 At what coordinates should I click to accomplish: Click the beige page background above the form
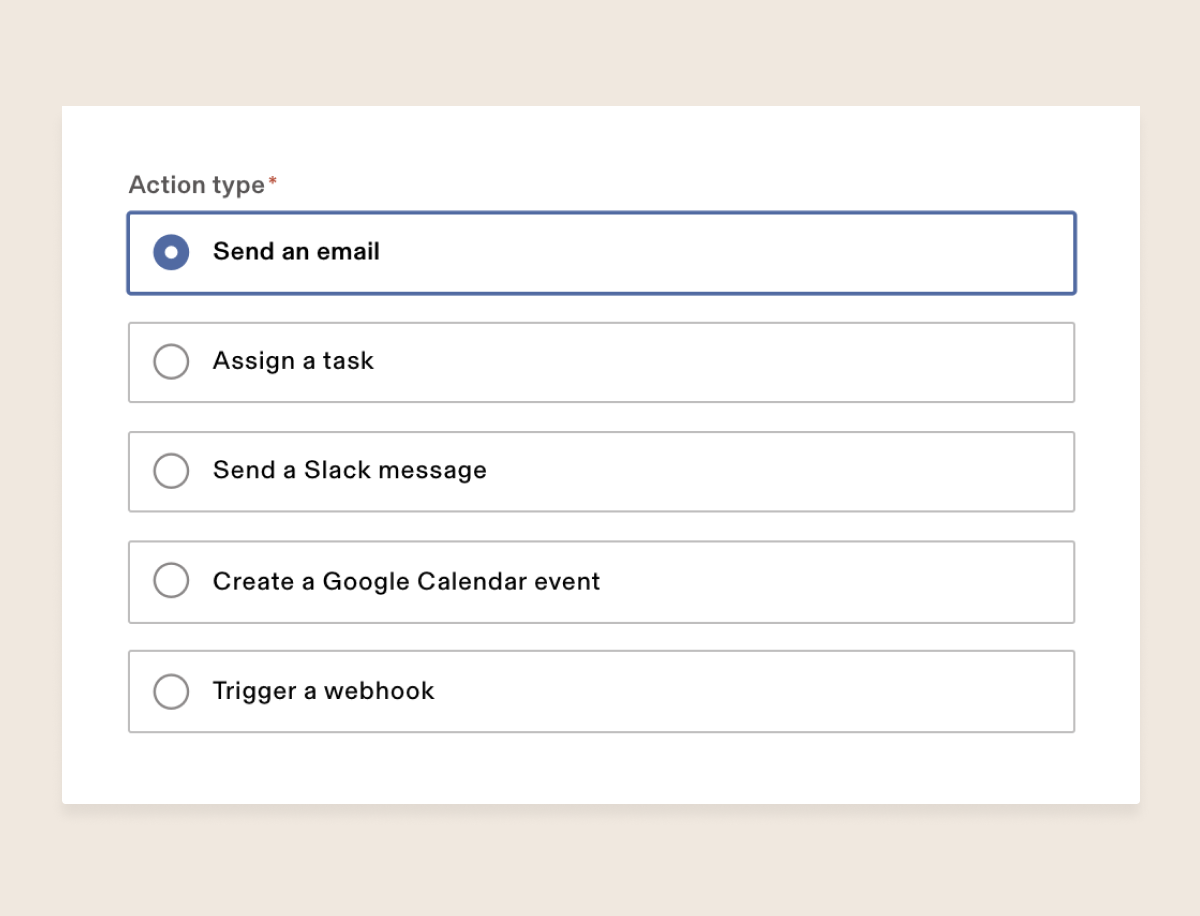click(x=600, y=50)
